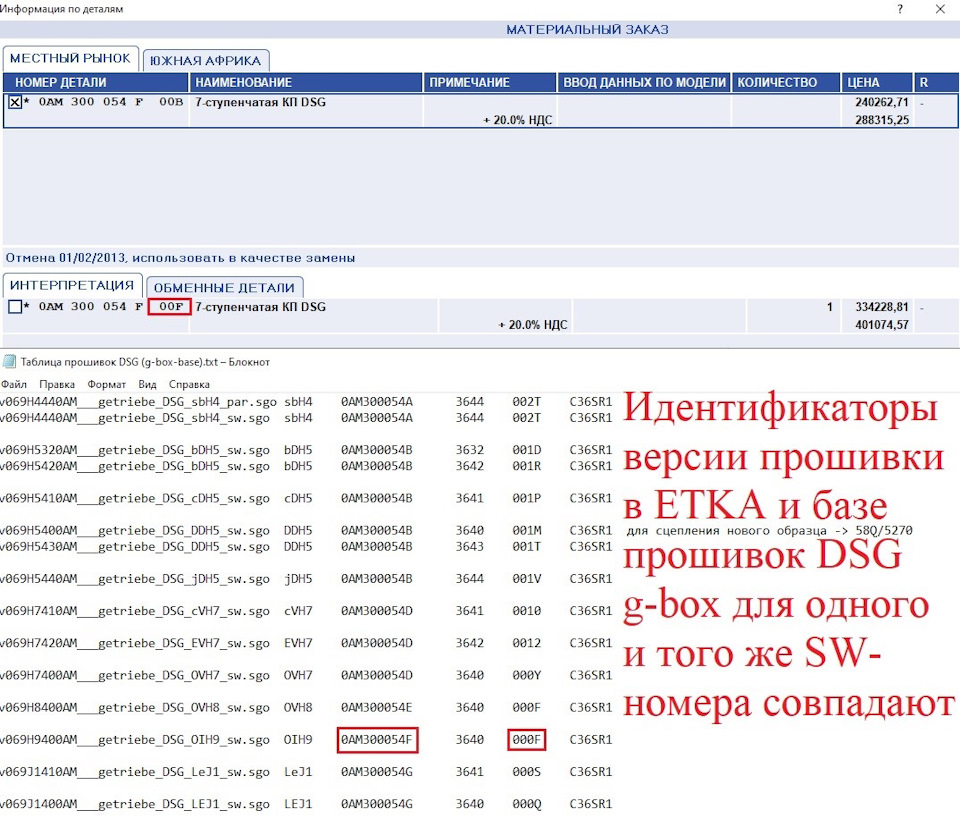Select the ИНТЕРПРЕТАЦИЯ tab
The image size is (960, 827).
[72, 285]
